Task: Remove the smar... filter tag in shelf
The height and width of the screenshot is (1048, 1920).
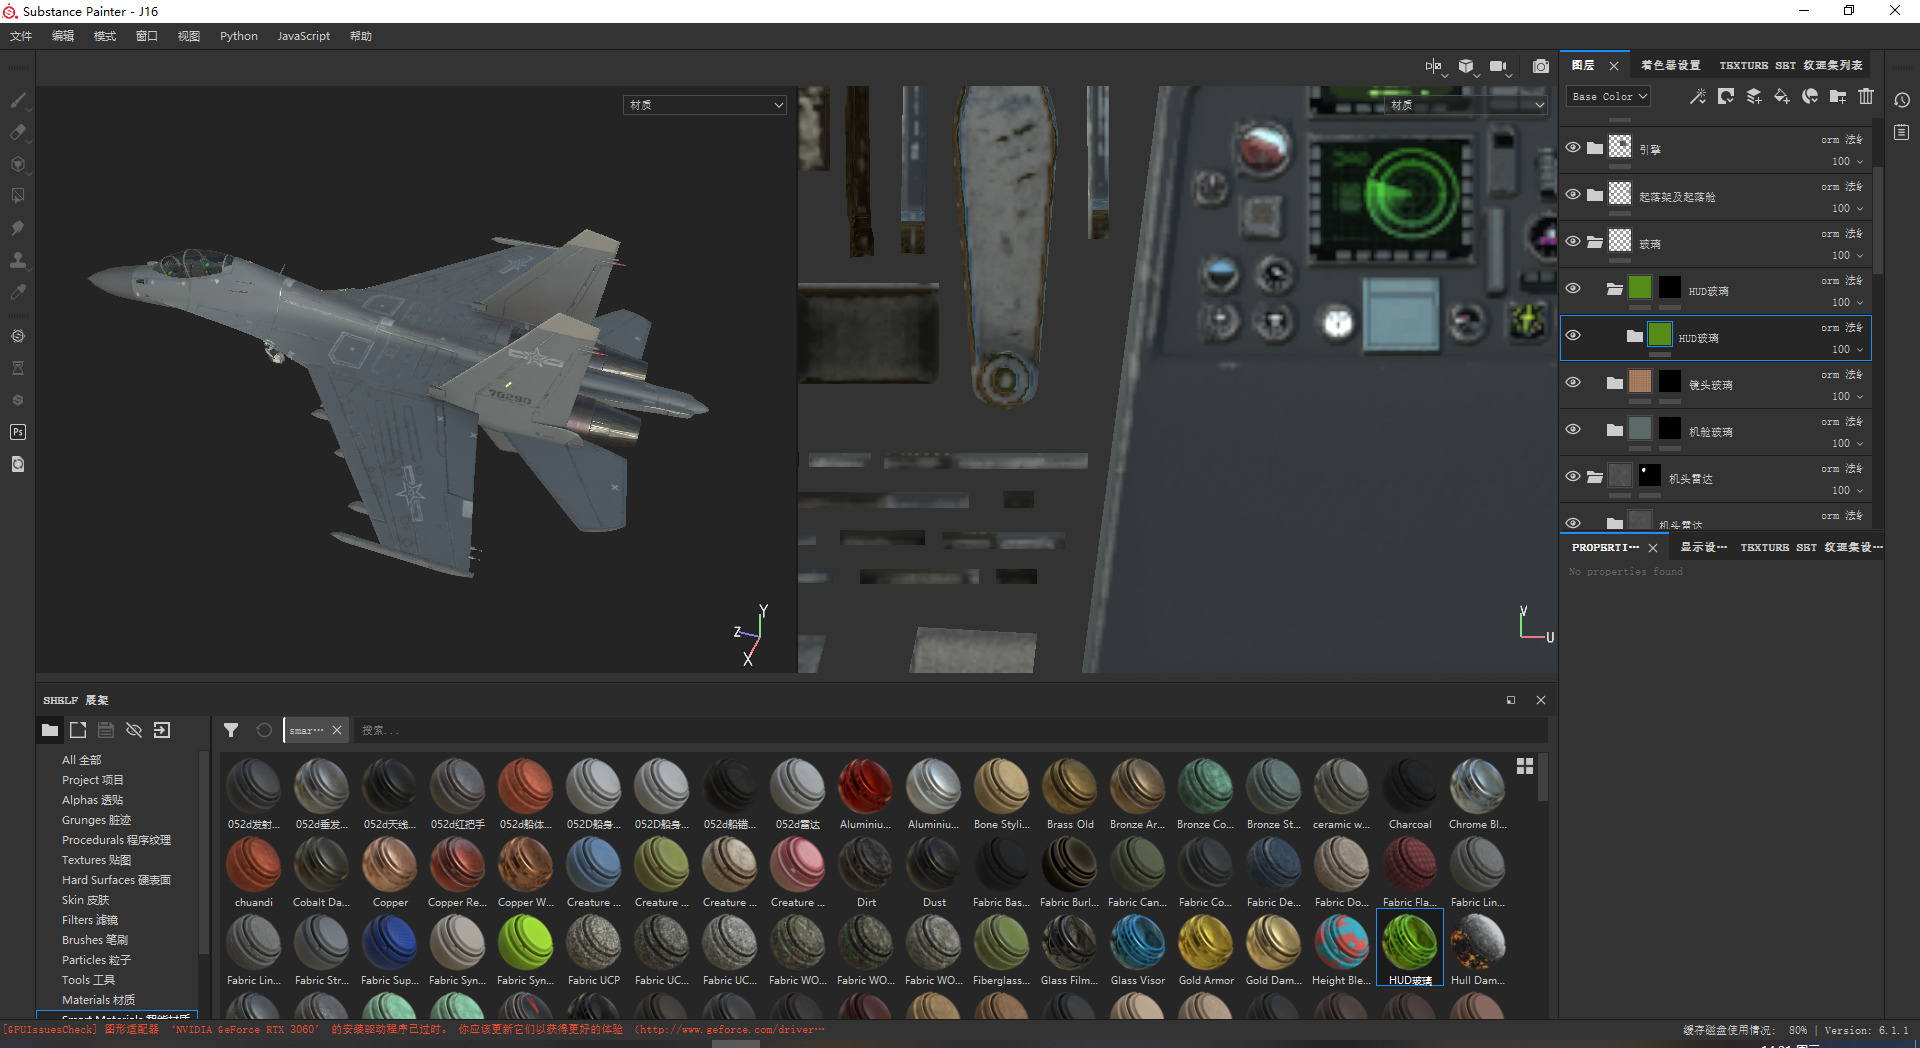Action: point(337,730)
